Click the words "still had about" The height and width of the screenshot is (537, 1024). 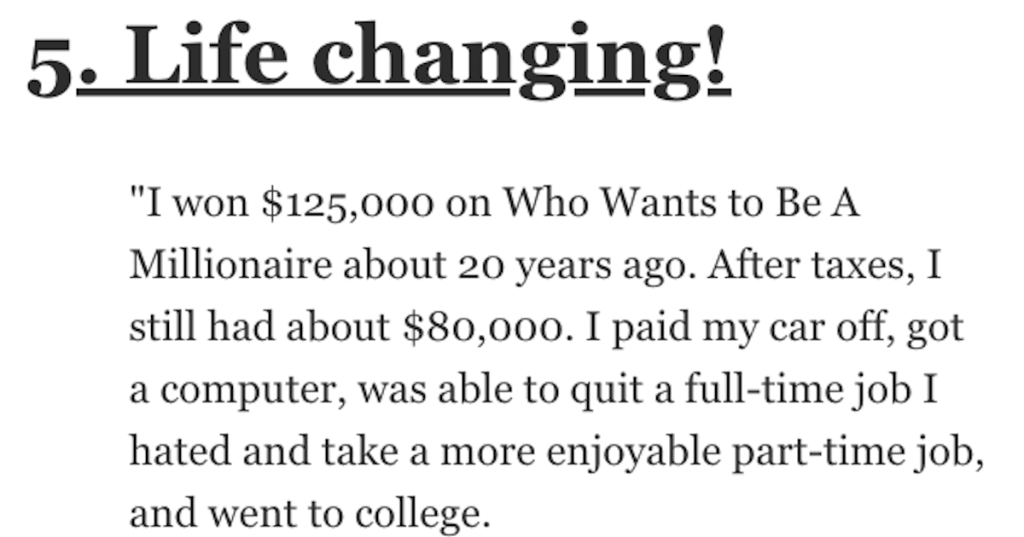(259, 327)
